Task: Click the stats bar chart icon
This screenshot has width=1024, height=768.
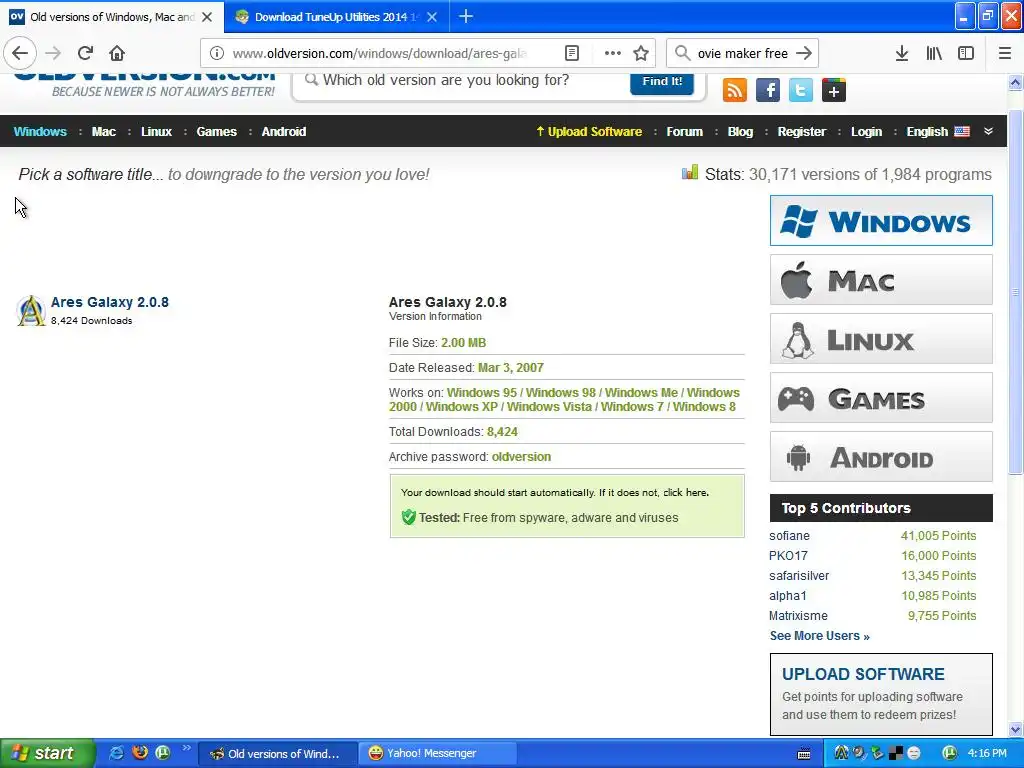Action: click(690, 172)
